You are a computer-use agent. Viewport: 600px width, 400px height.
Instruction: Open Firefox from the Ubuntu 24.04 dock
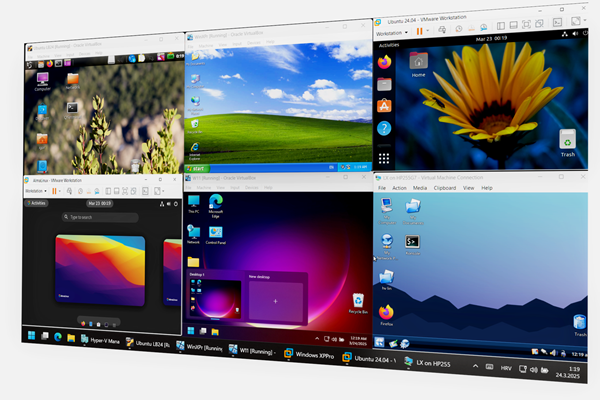(384, 62)
